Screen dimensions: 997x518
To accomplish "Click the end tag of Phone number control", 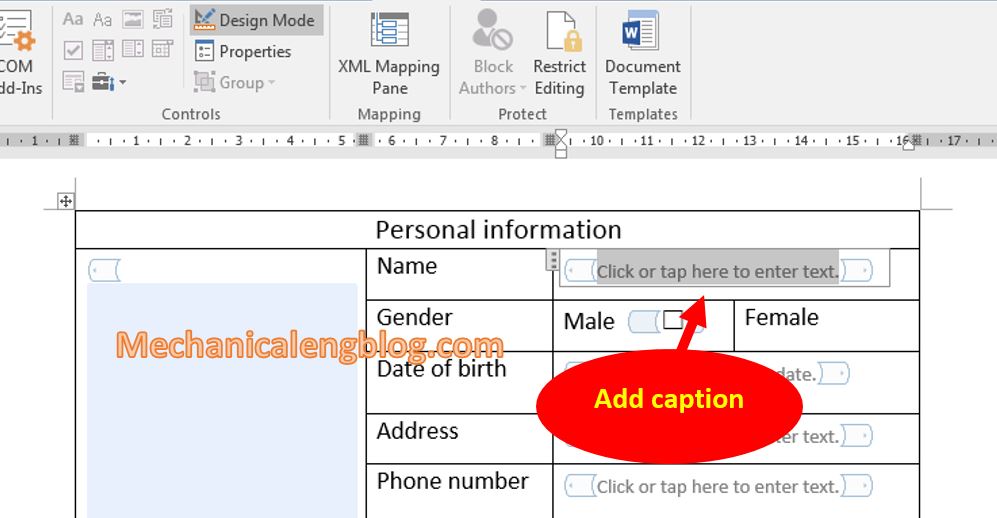I will [x=856, y=486].
